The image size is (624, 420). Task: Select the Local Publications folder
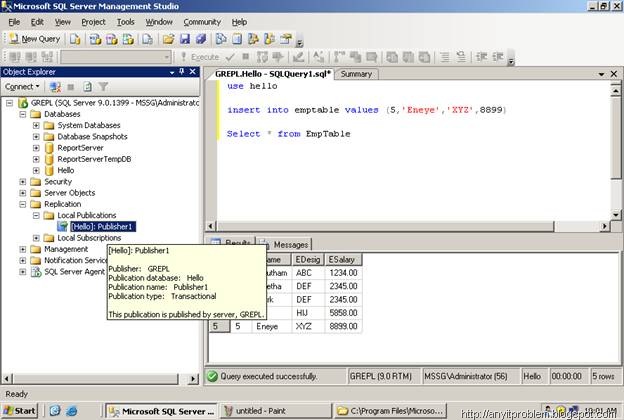(86, 215)
